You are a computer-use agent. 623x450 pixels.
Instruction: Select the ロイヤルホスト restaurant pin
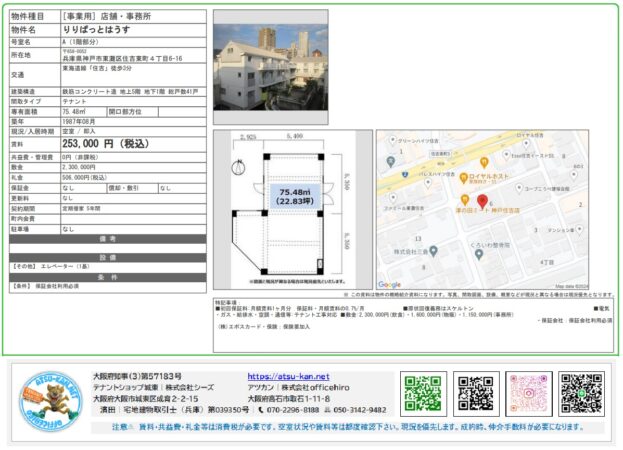click(x=463, y=178)
